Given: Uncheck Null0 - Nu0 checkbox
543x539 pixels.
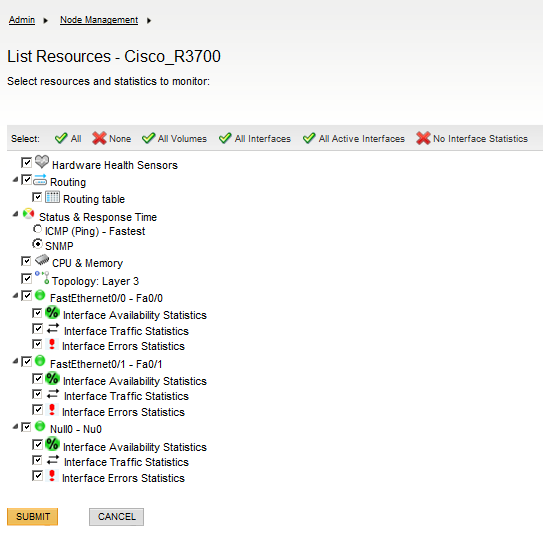Looking at the screenshot, I should [26, 427].
